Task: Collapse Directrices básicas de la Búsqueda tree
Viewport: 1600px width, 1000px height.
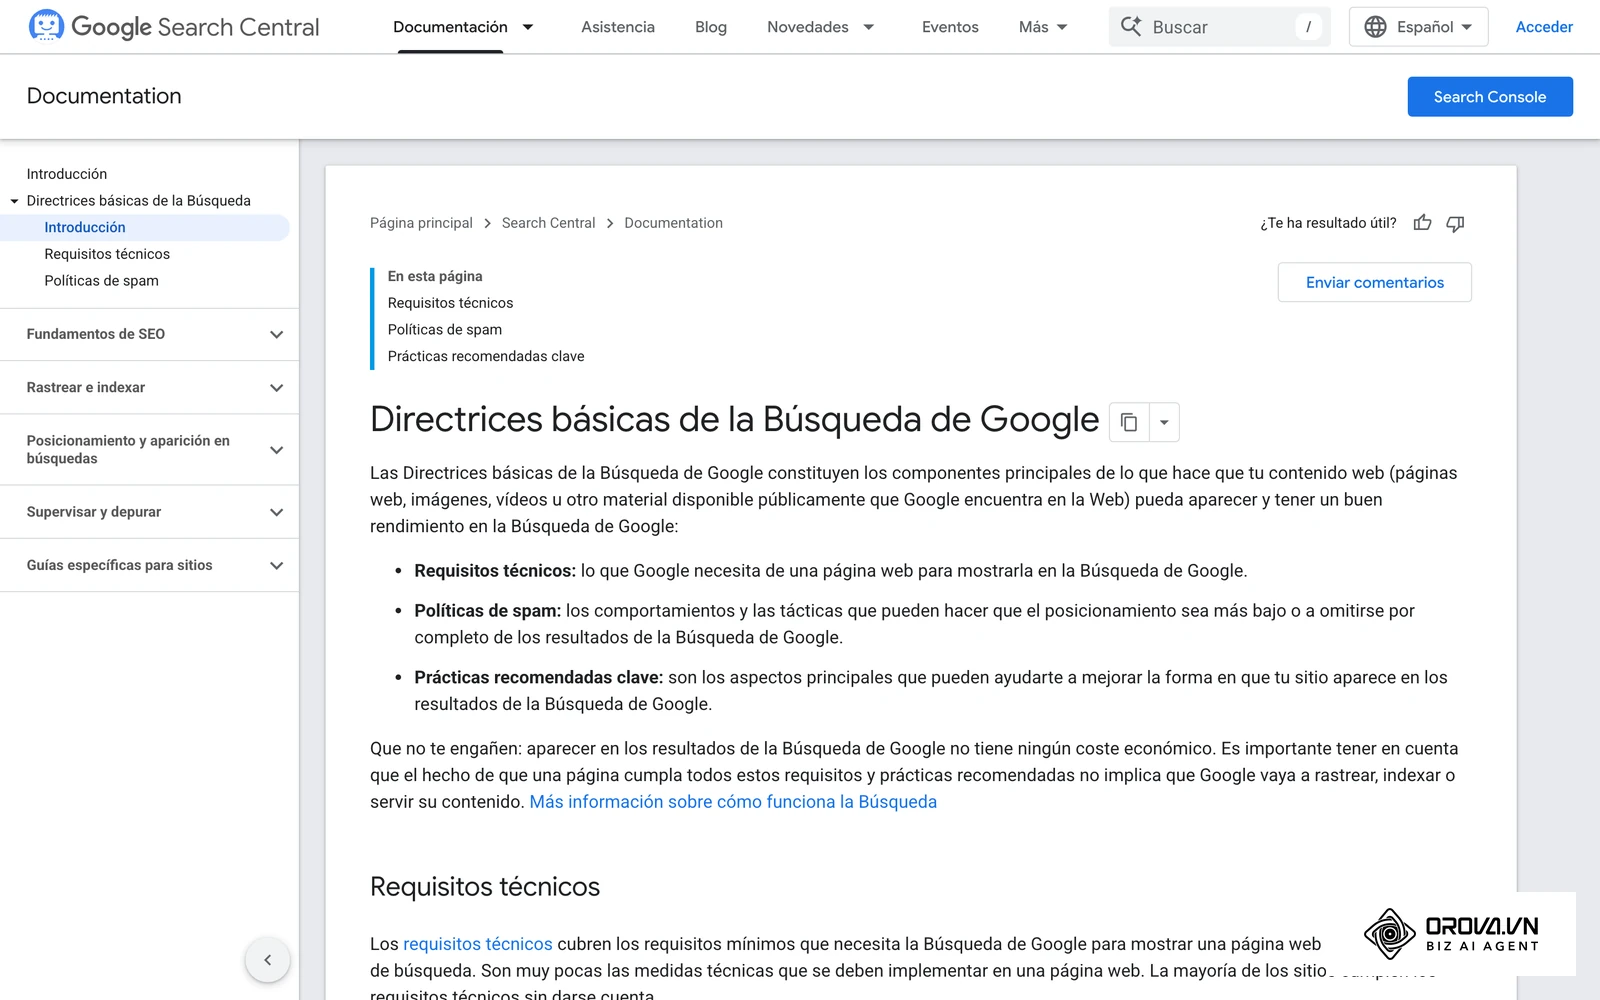Action: click(15, 201)
